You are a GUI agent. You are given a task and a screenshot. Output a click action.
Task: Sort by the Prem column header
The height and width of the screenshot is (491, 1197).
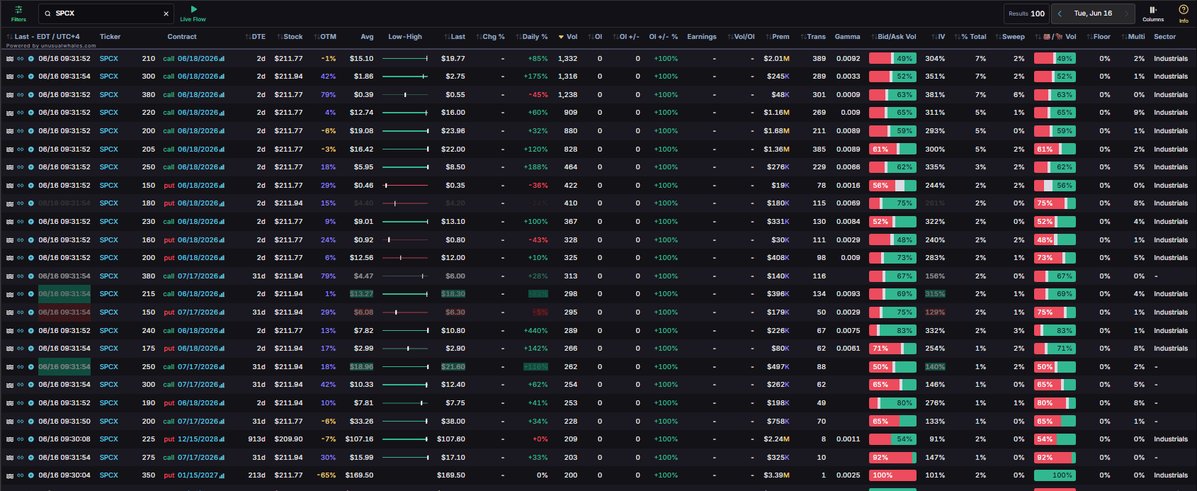tap(776, 37)
